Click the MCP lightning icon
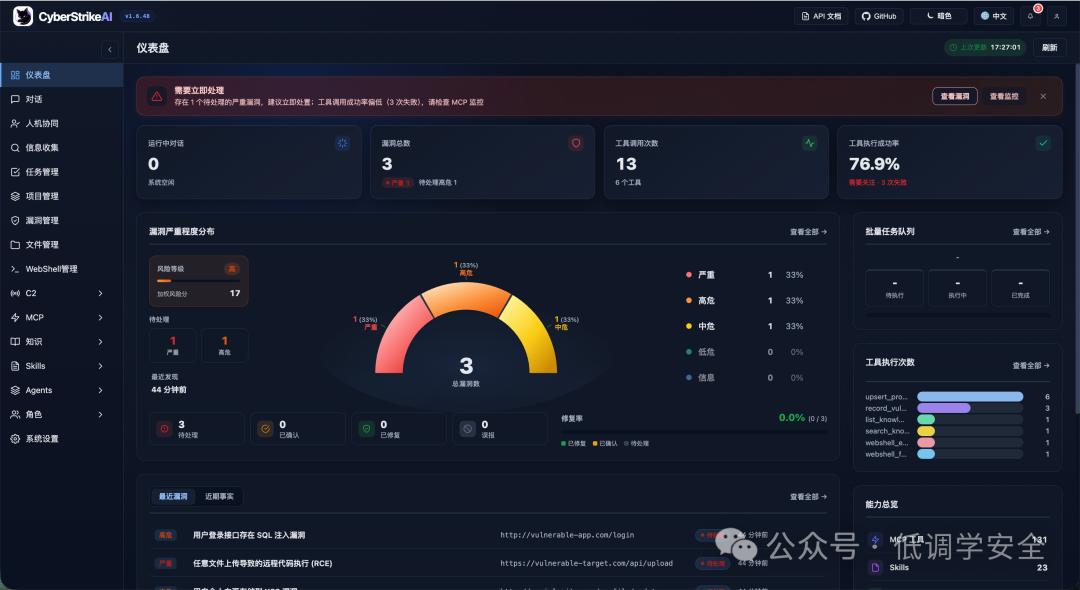The image size is (1080, 590). [x=15, y=317]
